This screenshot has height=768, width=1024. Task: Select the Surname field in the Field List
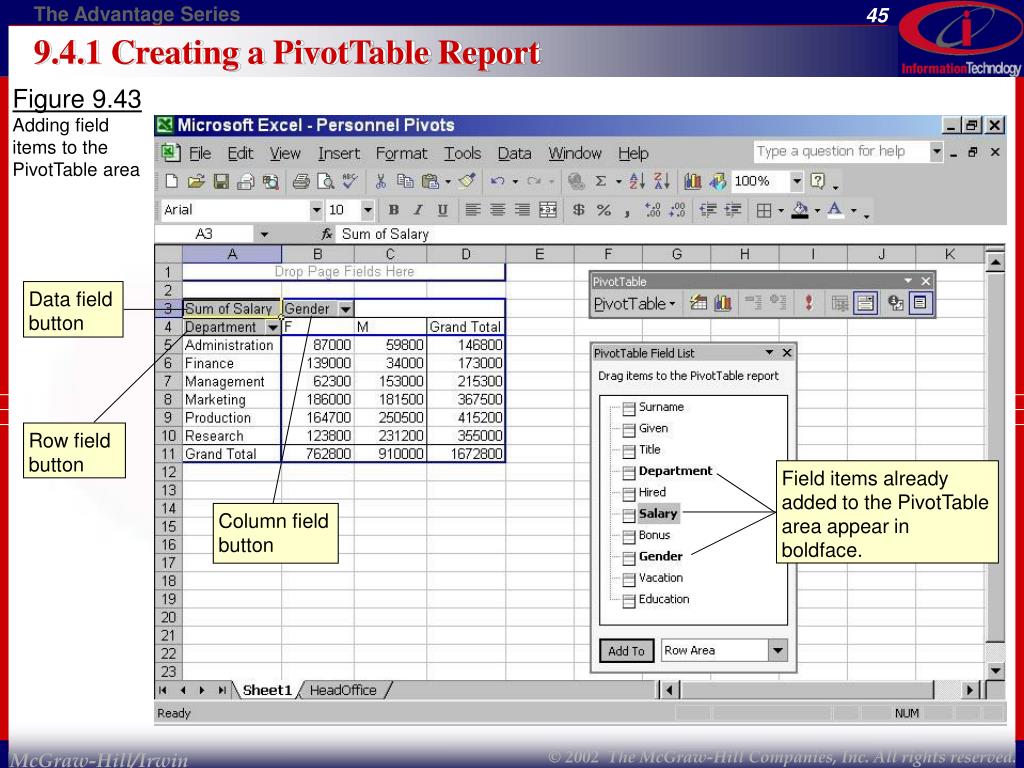coord(661,407)
